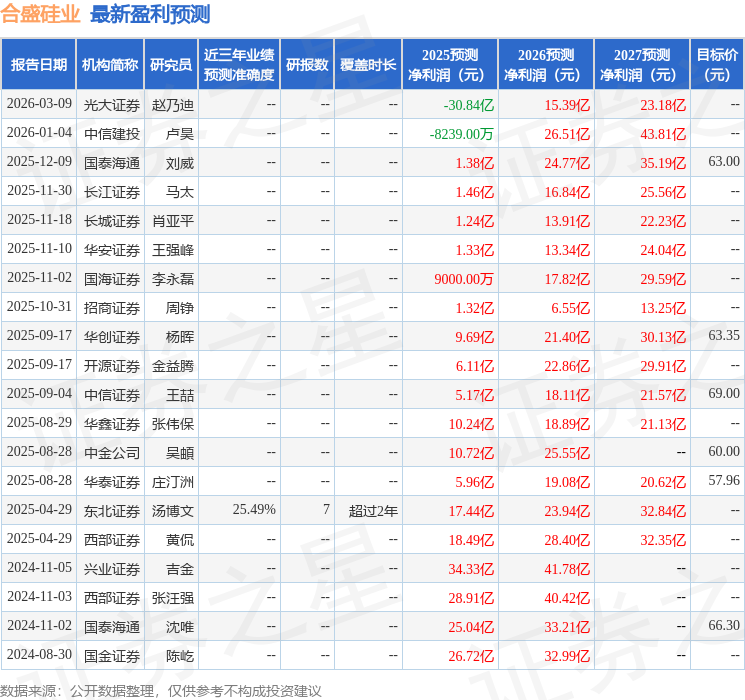Open the 中信建投 institution entry

pos(111,133)
